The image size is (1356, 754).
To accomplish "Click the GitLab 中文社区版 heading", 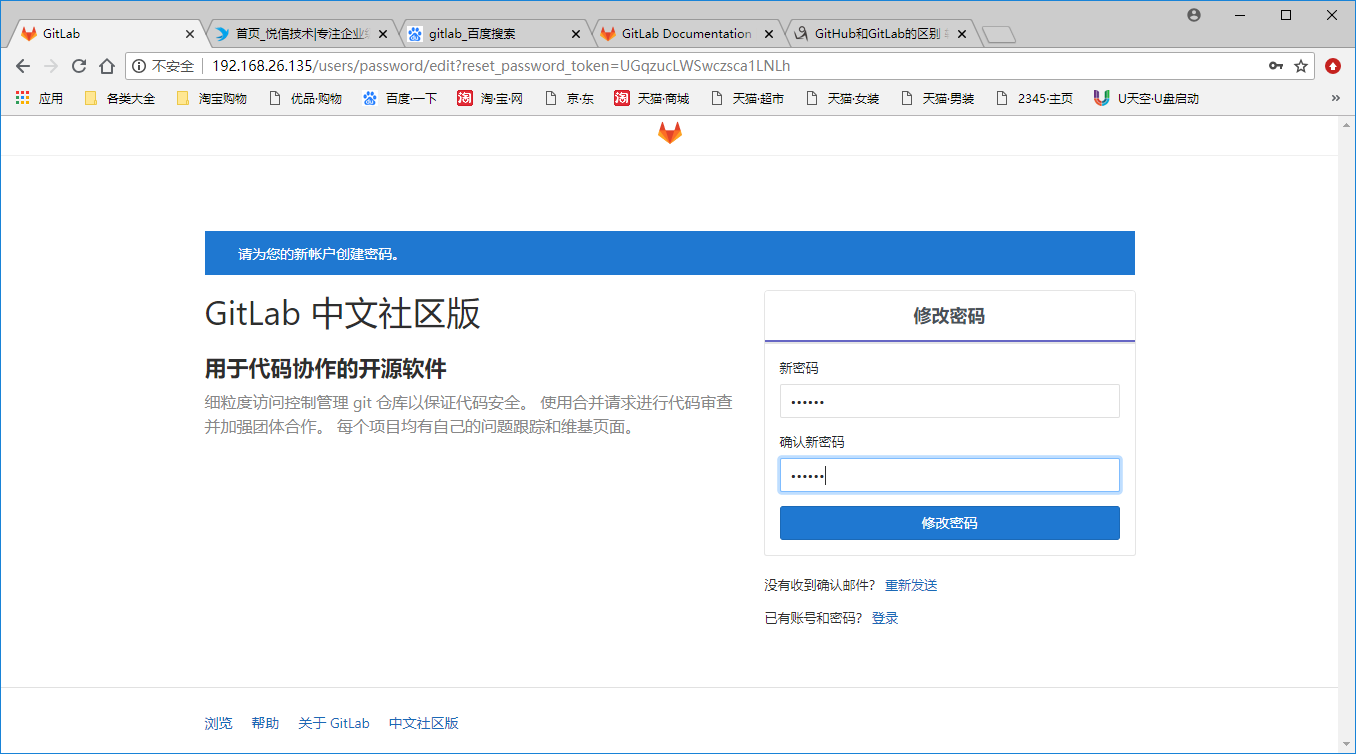I will (342, 313).
